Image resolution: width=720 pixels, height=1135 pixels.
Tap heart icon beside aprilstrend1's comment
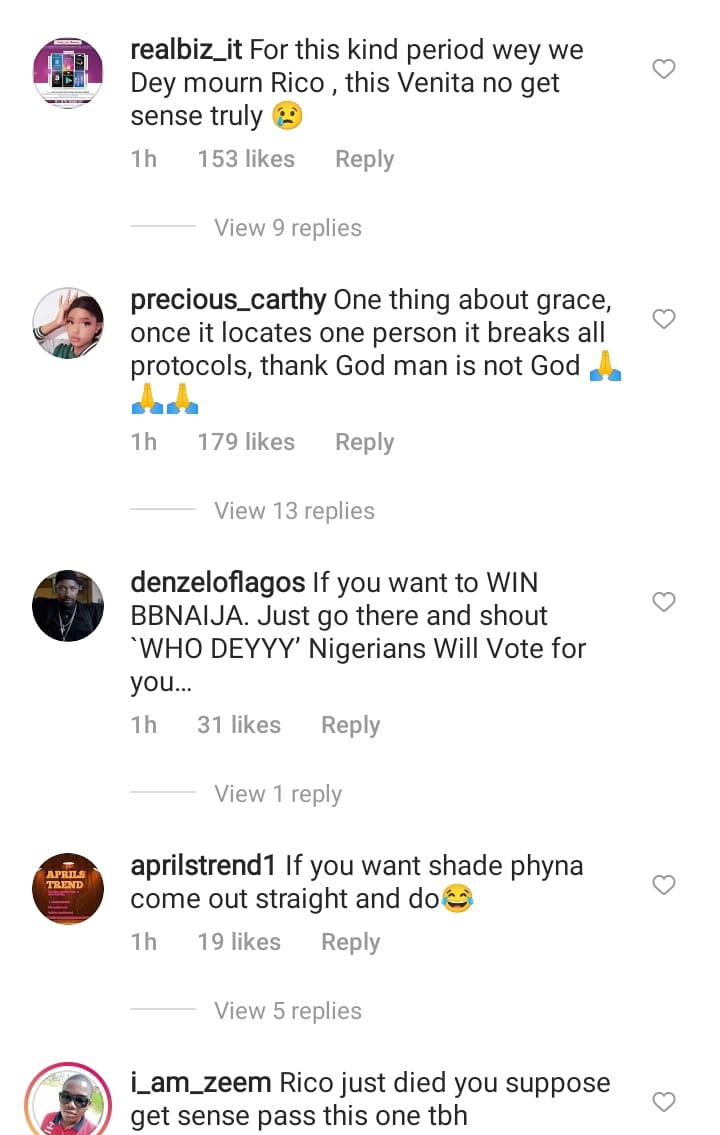pos(664,885)
